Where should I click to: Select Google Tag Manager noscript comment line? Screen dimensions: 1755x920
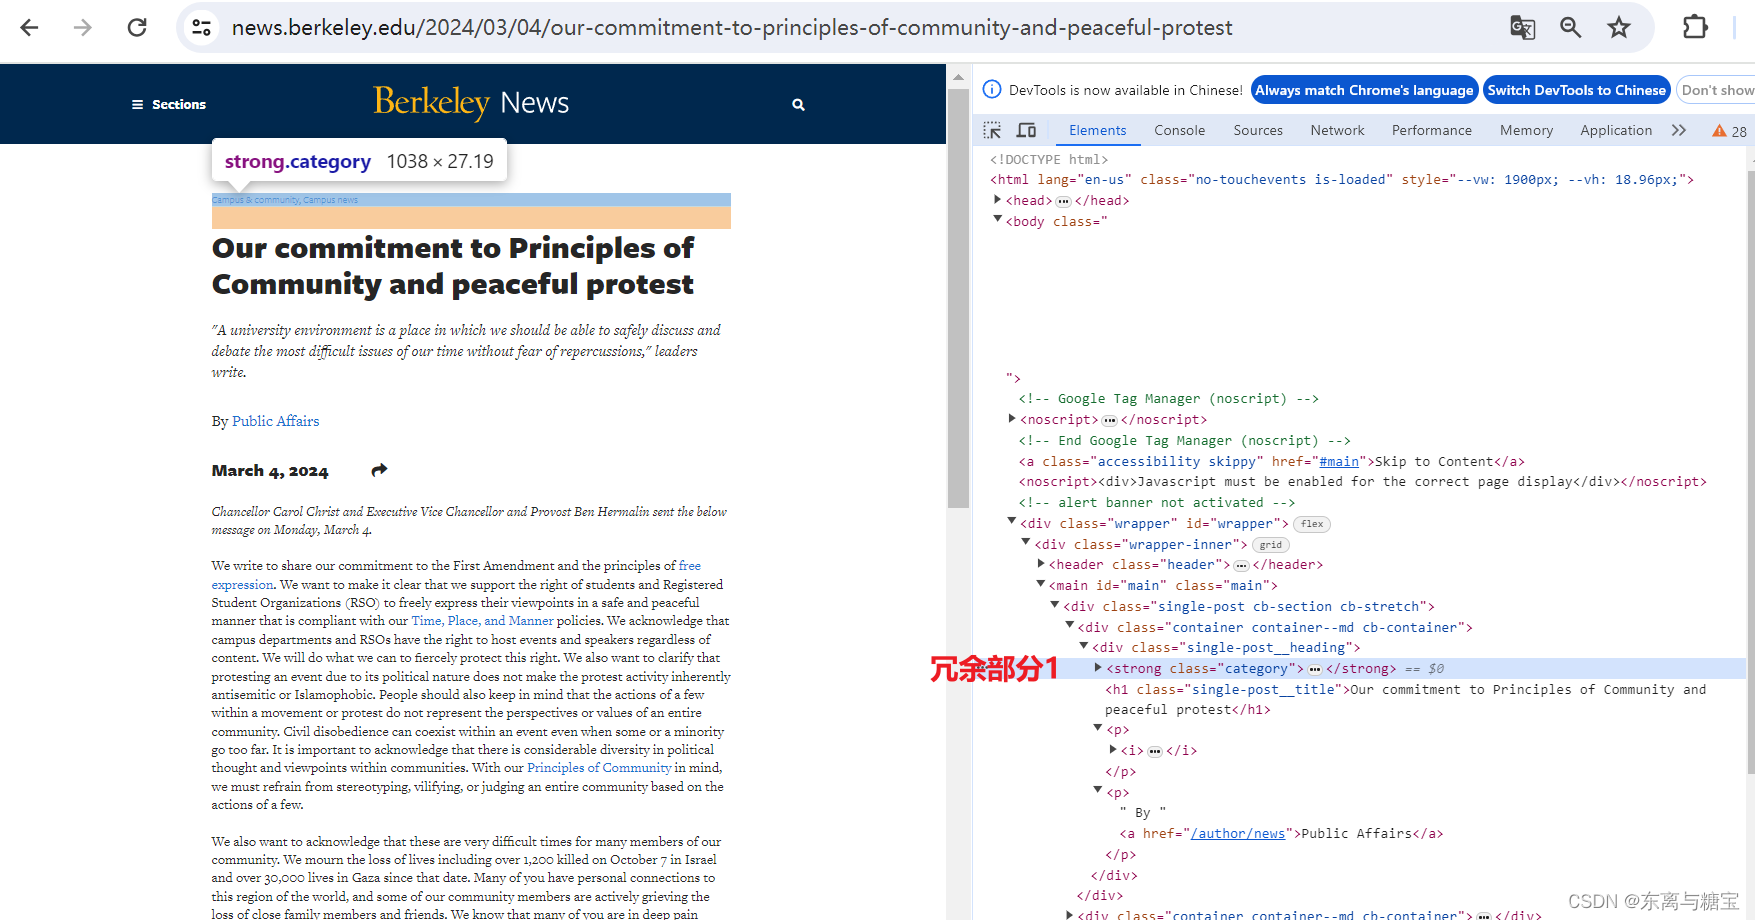1169,398
